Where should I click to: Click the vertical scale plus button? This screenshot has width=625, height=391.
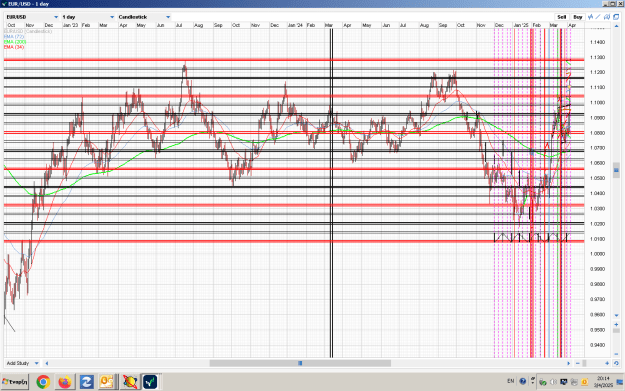click(616, 324)
